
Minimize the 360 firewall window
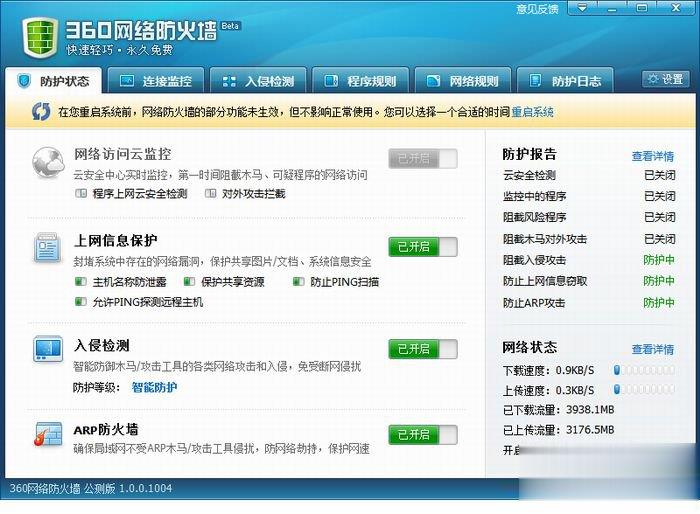pos(612,8)
